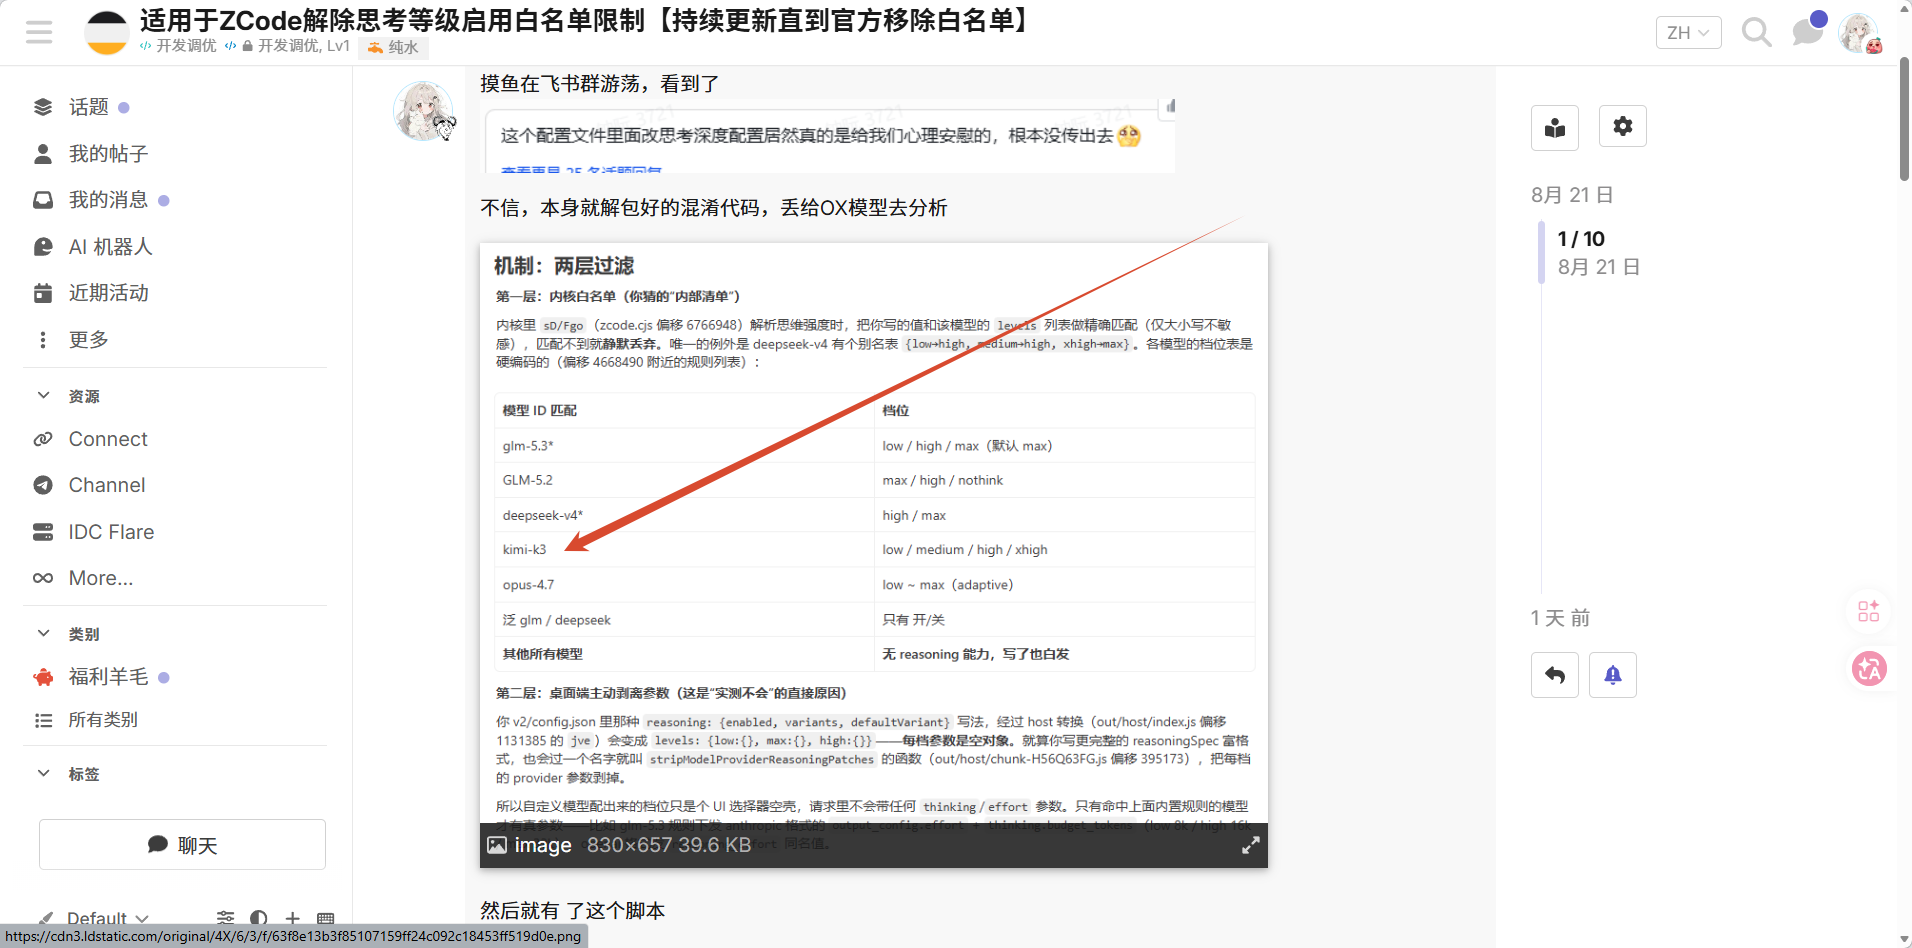Click the infinity icon beside More...
The height and width of the screenshot is (948, 1912).
[43, 578]
